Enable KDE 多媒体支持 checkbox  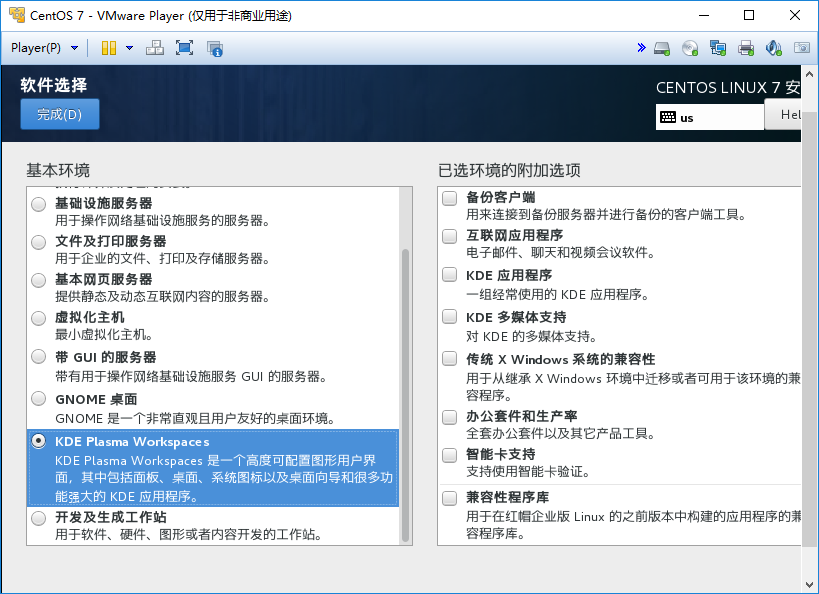coord(450,316)
